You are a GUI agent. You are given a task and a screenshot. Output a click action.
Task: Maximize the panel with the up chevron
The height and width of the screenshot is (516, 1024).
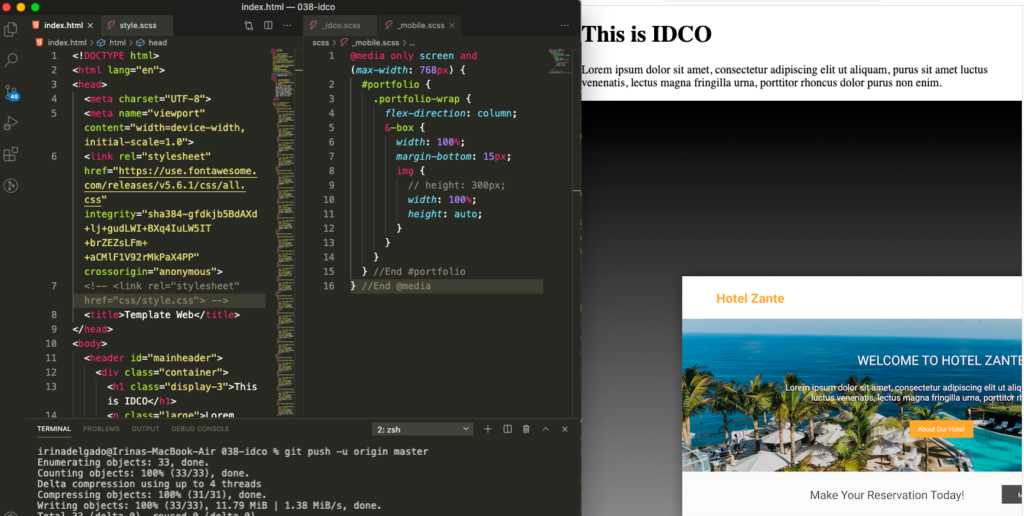point(546,429)
